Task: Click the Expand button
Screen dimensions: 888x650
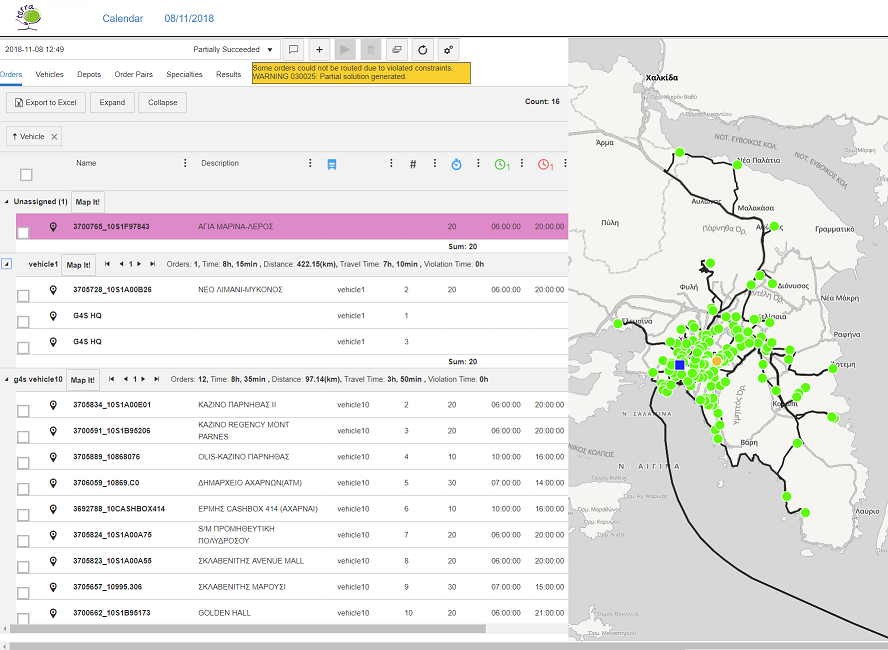Action: [112, 102]
